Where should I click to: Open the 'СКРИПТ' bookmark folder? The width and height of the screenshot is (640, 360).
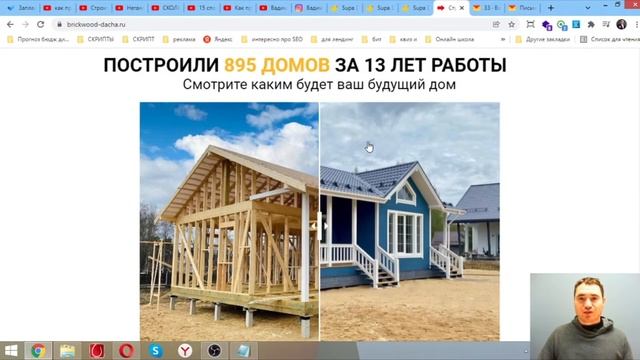(138, 39)
